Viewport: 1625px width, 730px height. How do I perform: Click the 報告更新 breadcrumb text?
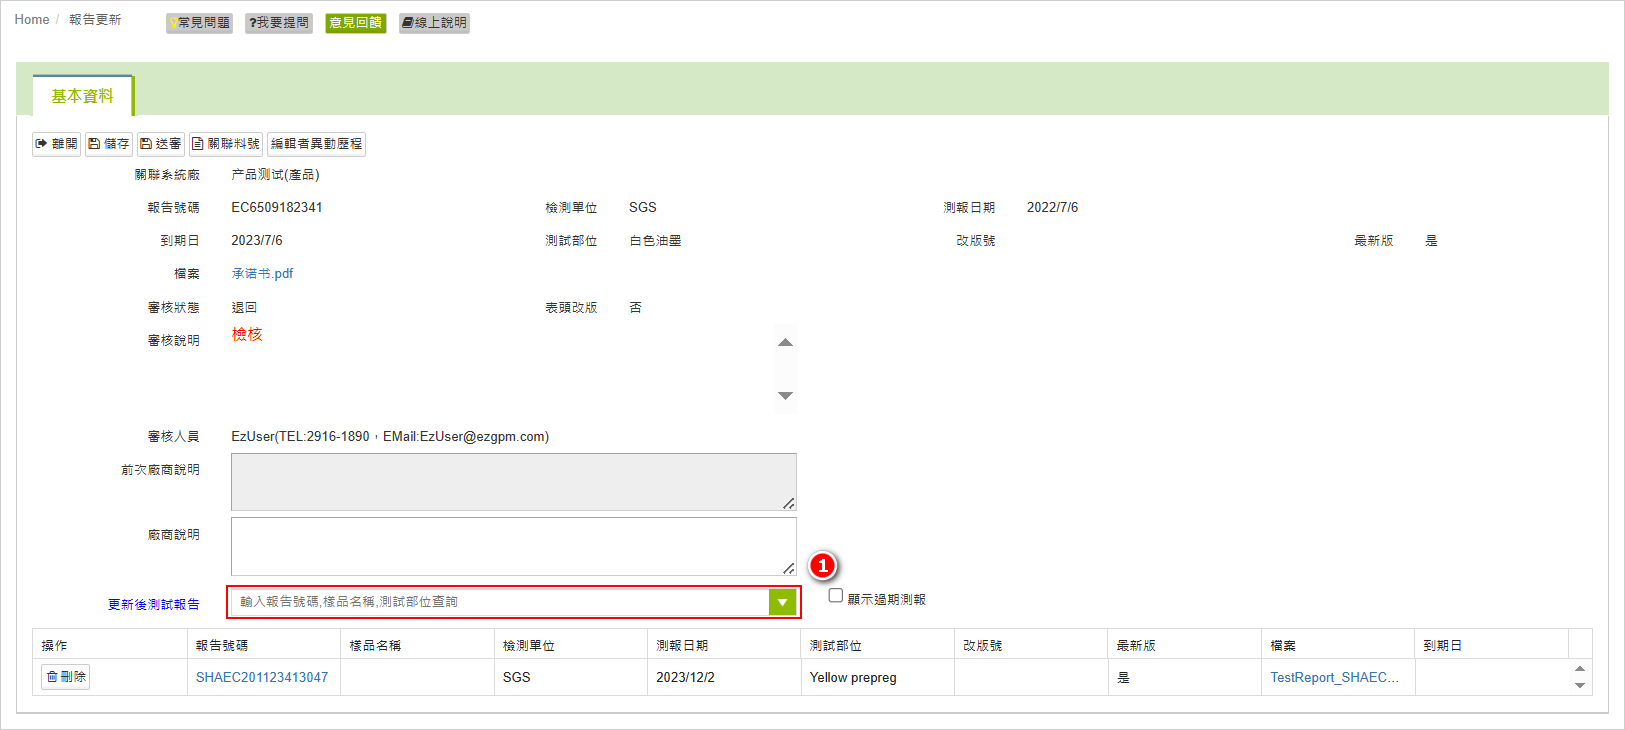(95, 20)
